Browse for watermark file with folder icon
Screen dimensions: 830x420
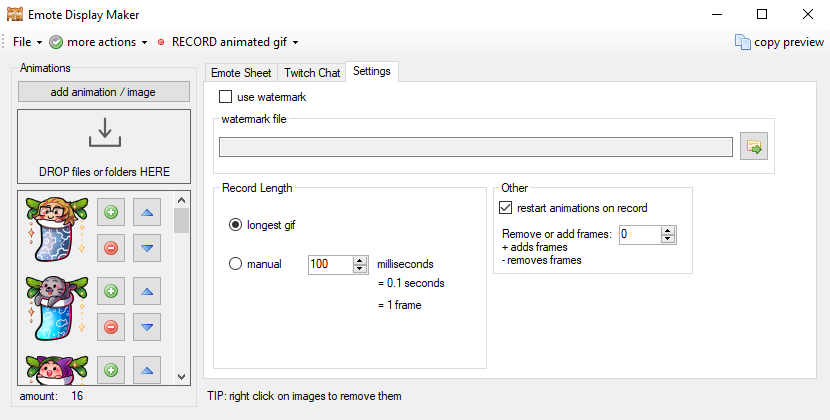[754, 147]
